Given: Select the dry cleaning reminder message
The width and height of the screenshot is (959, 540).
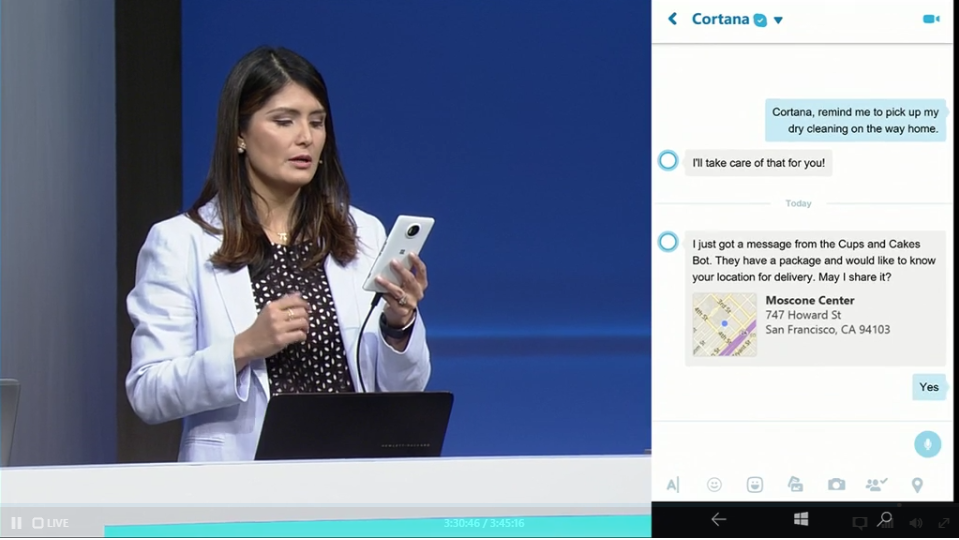Looking at the screenshot, I should [x=855, y=120].
